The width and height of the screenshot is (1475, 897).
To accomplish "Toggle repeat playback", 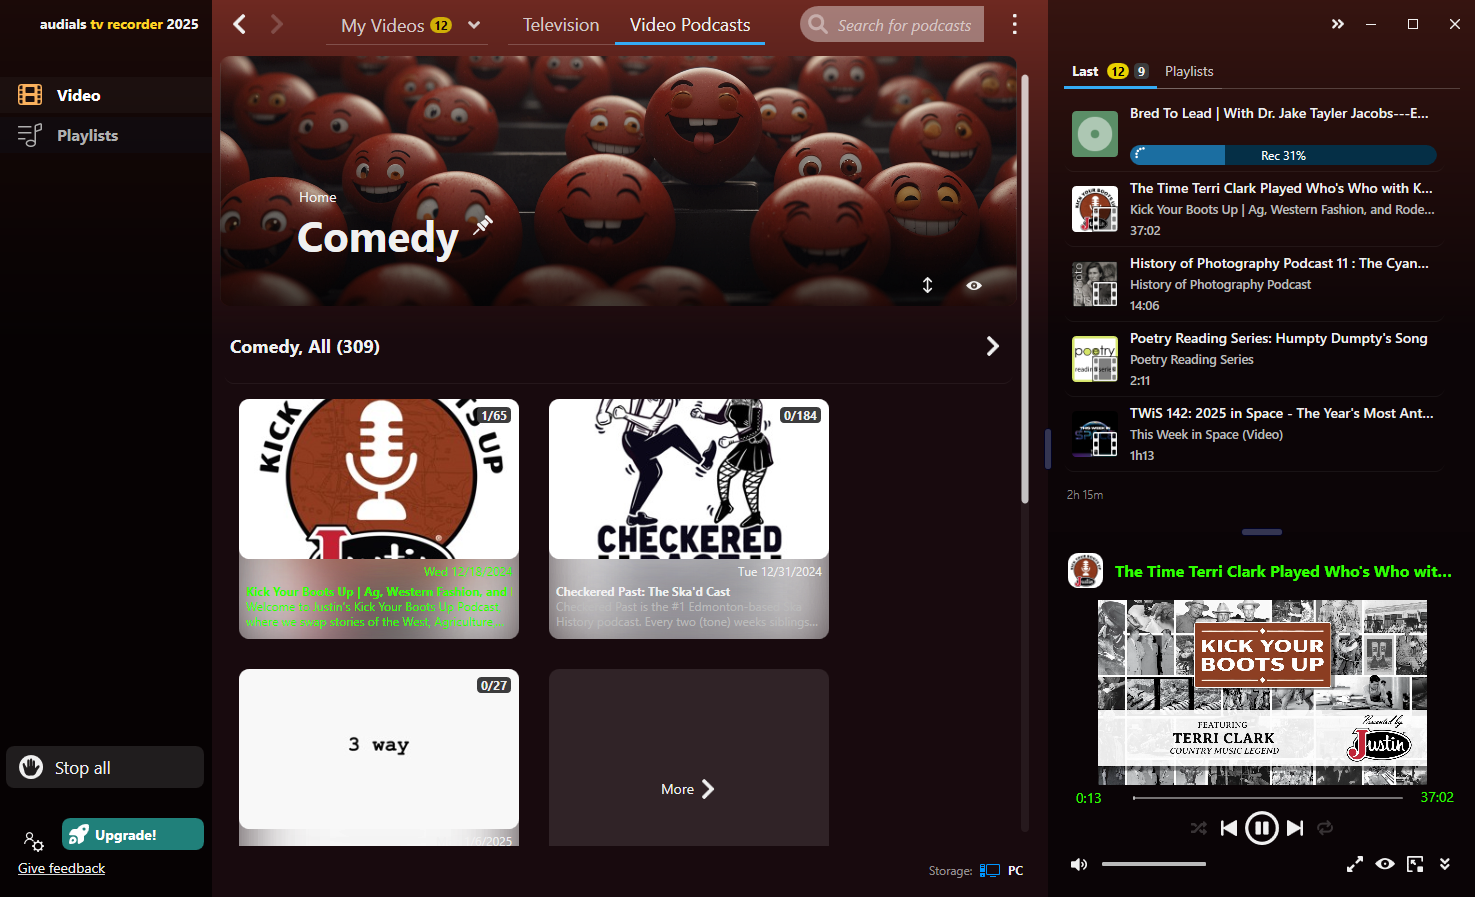I will pyautogui.click(x=1325, y=828).
